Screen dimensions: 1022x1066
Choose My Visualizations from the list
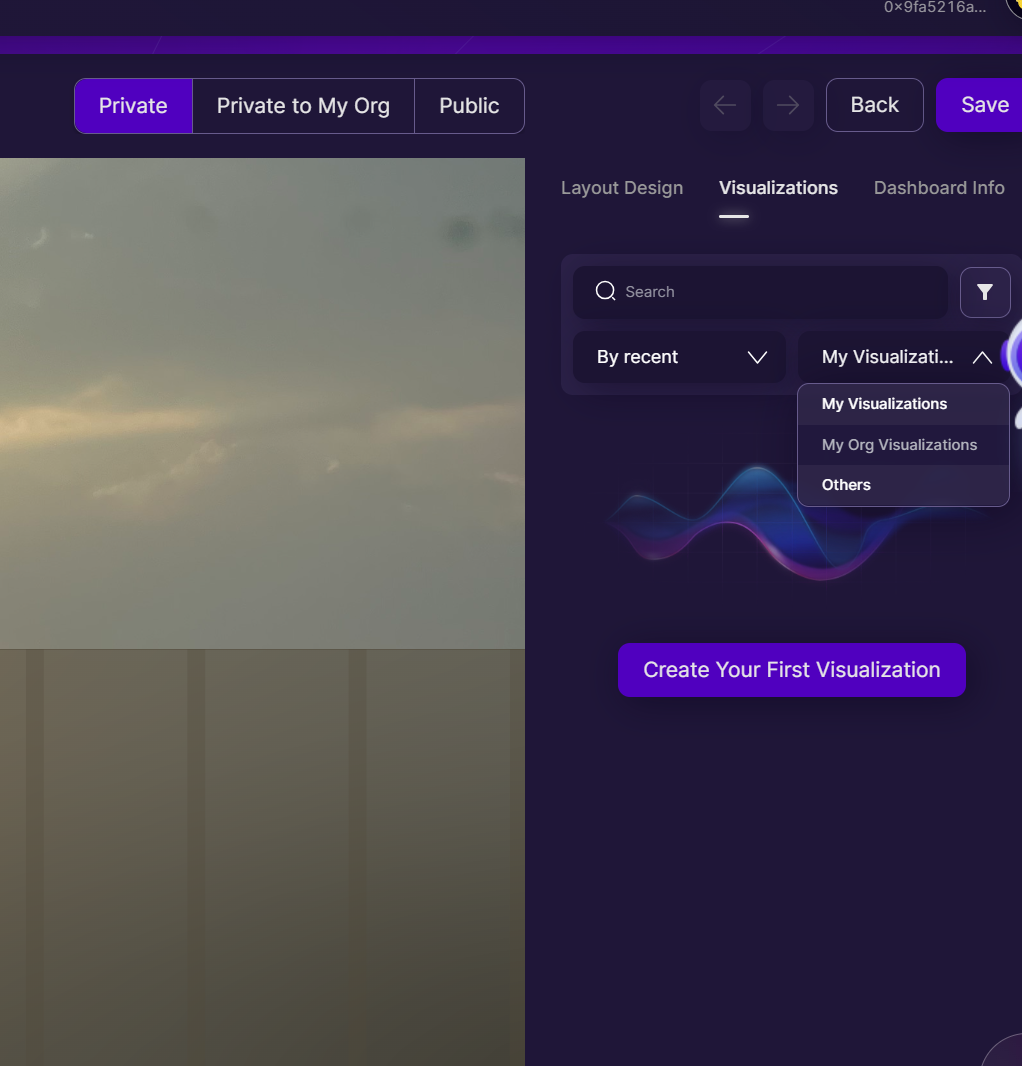click(903, 405)
